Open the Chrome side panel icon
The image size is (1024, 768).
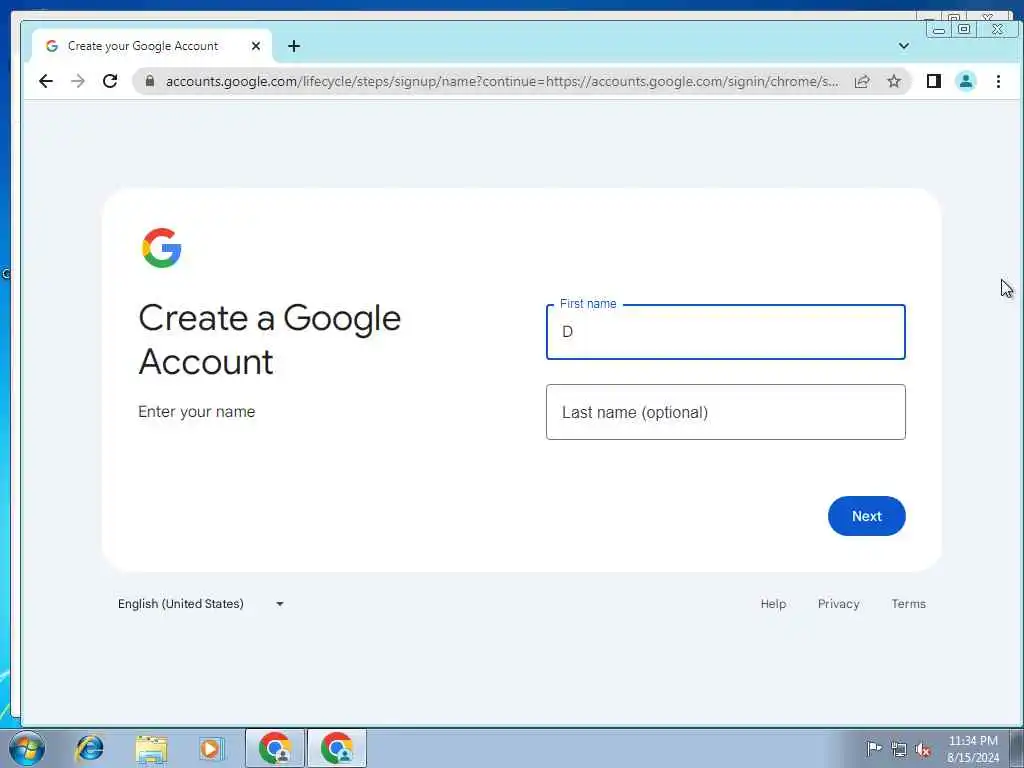pos(934,81)
